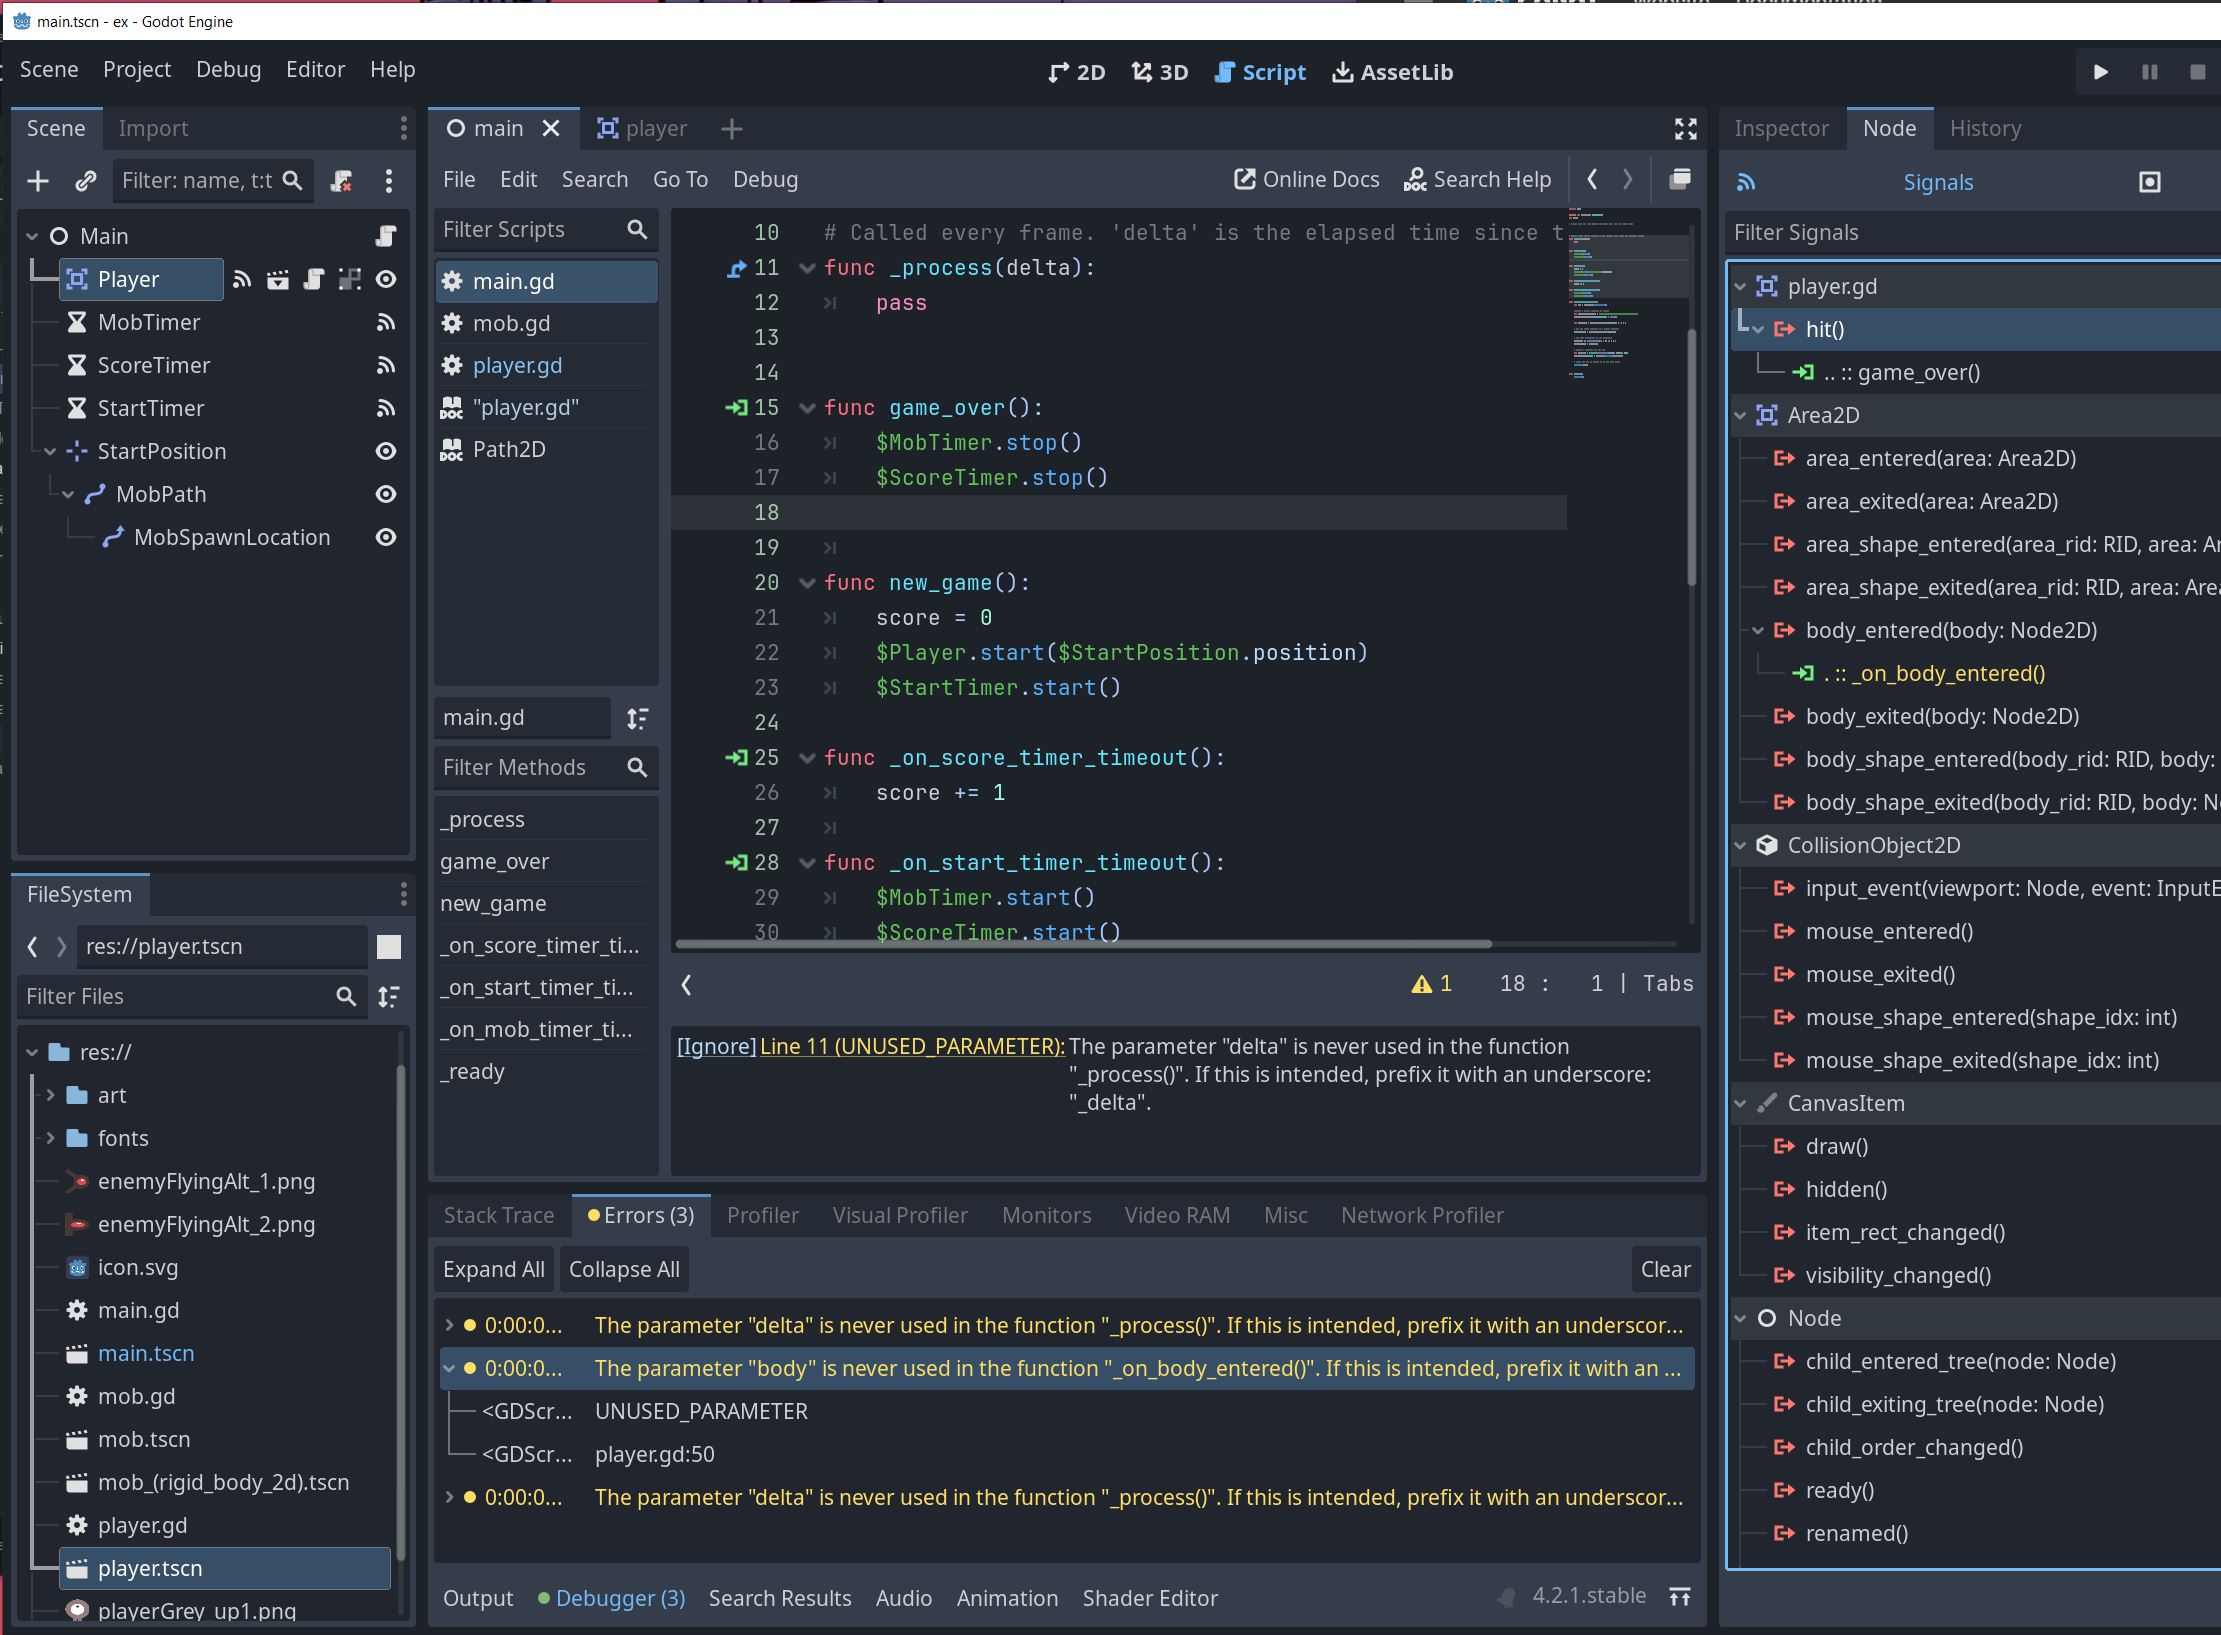Switch to the Inspector tab
The image size is (2221, 1635).
tap(1780, 129)
